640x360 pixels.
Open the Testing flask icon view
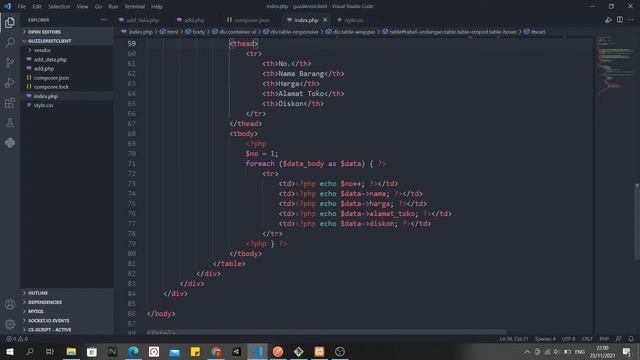[10, 122]
